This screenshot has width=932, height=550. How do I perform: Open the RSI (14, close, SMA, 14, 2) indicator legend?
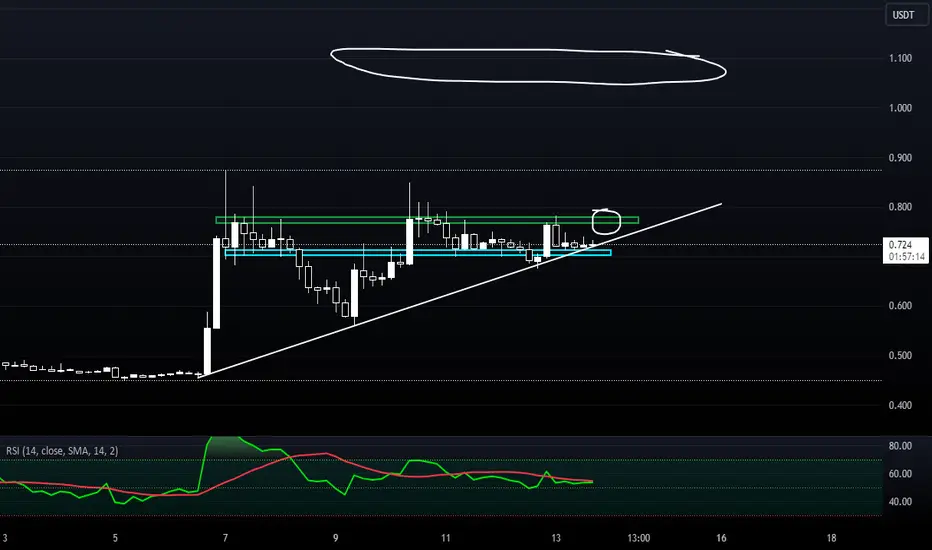(62, 451)
